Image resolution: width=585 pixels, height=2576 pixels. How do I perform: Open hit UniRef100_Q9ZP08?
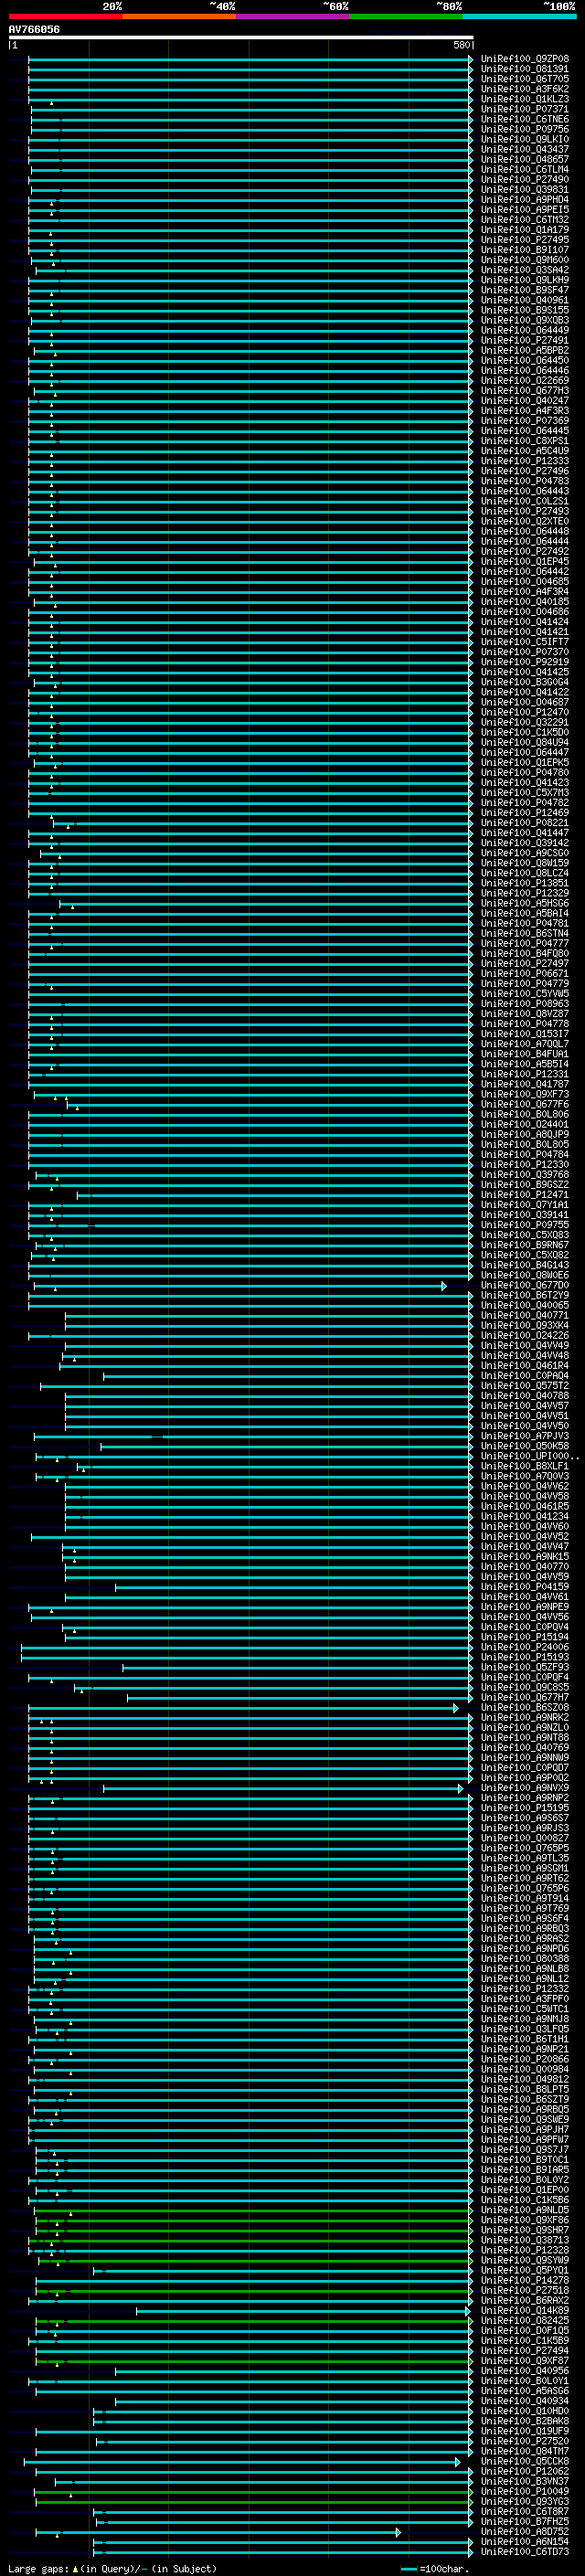pos(525,59)
